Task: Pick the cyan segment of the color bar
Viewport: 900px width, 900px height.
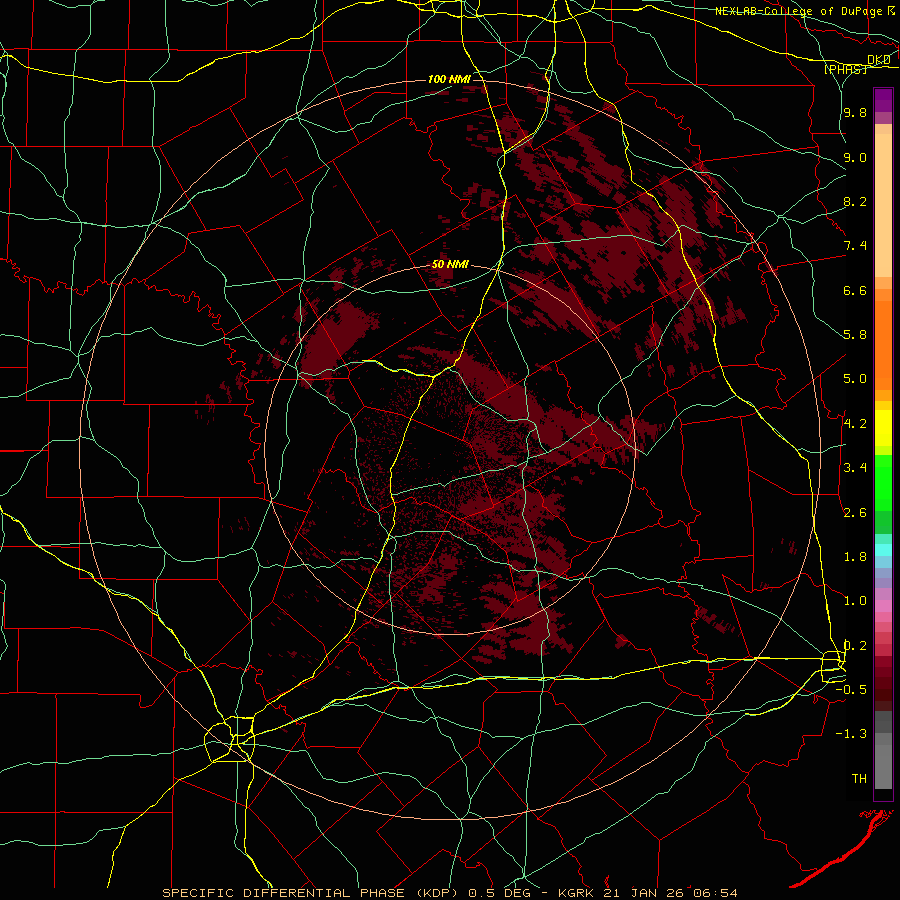Action: pyautogui.click(x=883, y=550)
